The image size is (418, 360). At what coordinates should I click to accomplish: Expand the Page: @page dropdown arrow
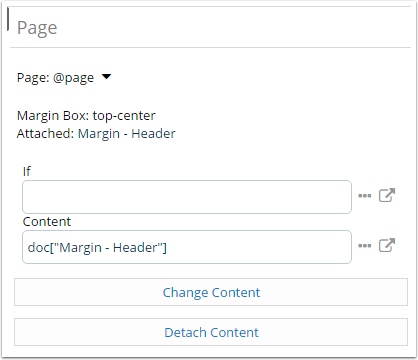[106, 77]
